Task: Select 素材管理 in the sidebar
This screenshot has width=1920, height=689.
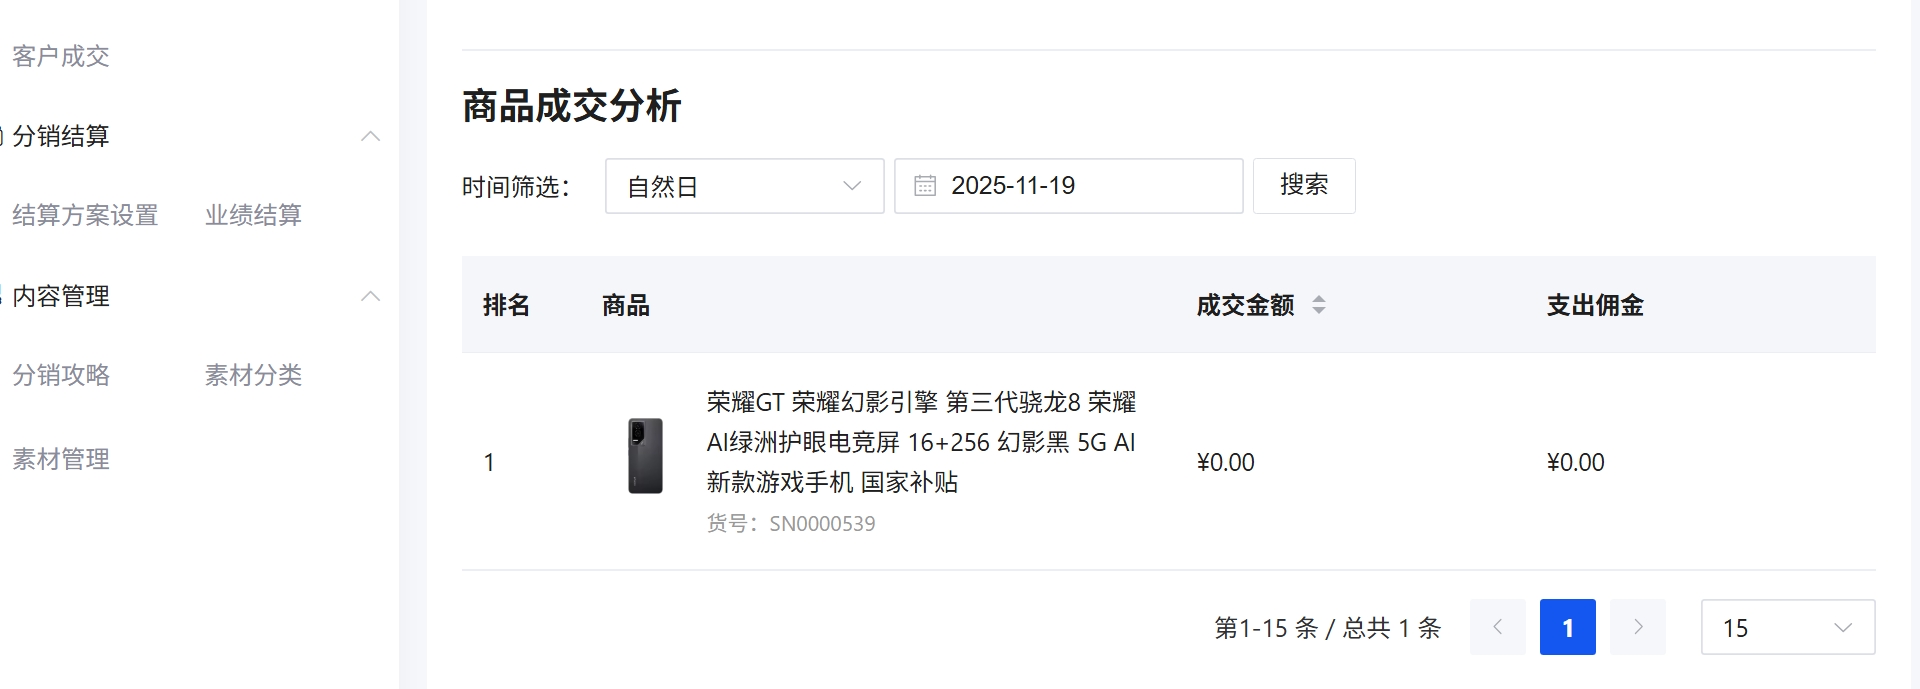Action: 61,459
